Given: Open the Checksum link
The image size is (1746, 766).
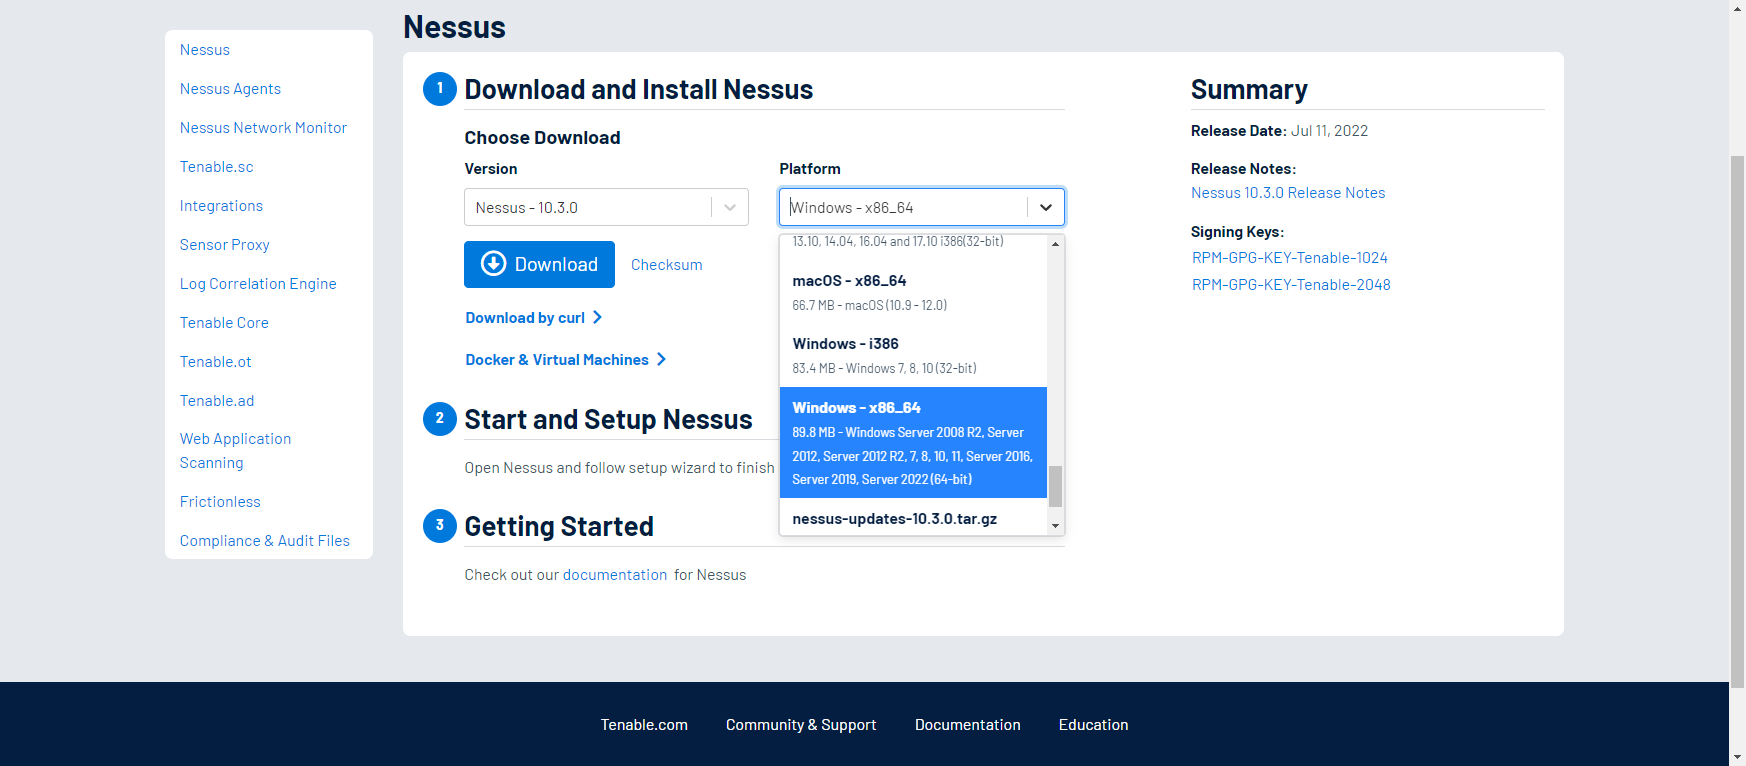Looking at the screenshot, I should [x=666, y=265].
